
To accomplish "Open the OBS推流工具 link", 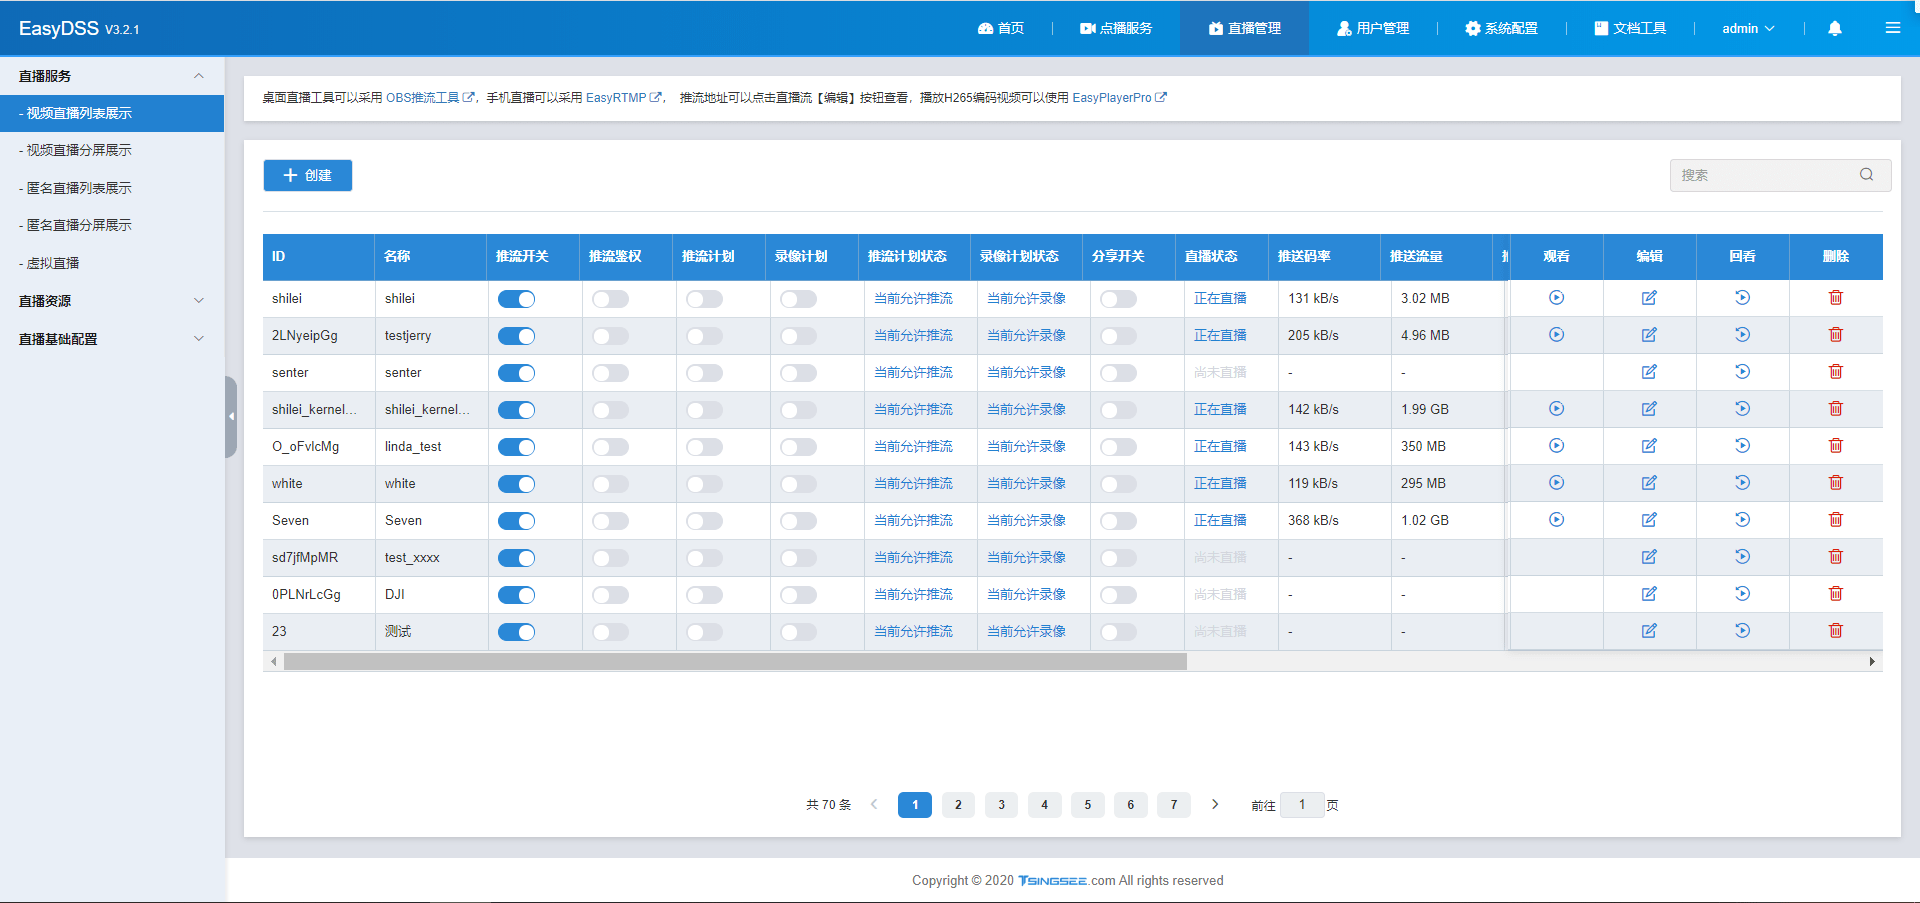I will coord(430,97).
